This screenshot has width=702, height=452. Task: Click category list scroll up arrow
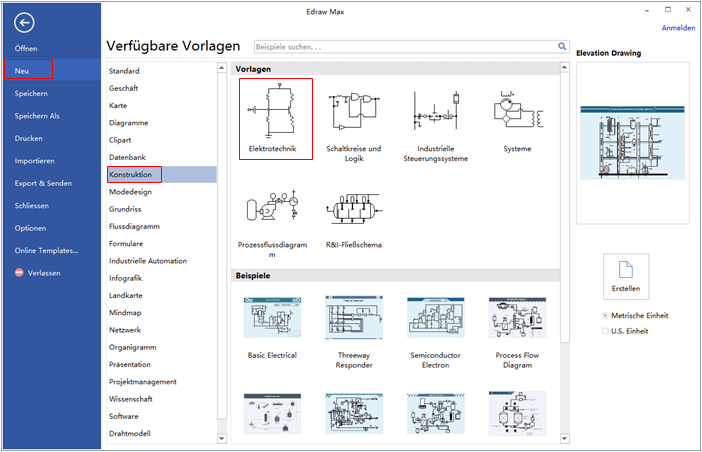(x=222, y=68)
